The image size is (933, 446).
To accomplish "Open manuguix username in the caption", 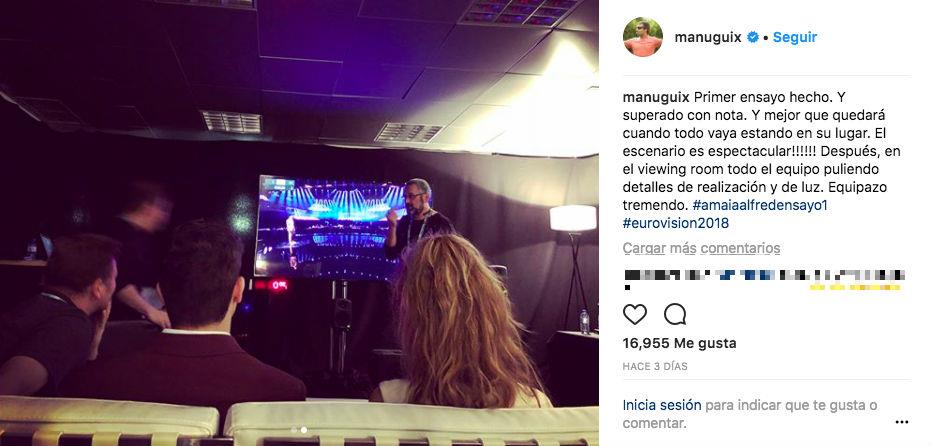I will pos(656,97).
